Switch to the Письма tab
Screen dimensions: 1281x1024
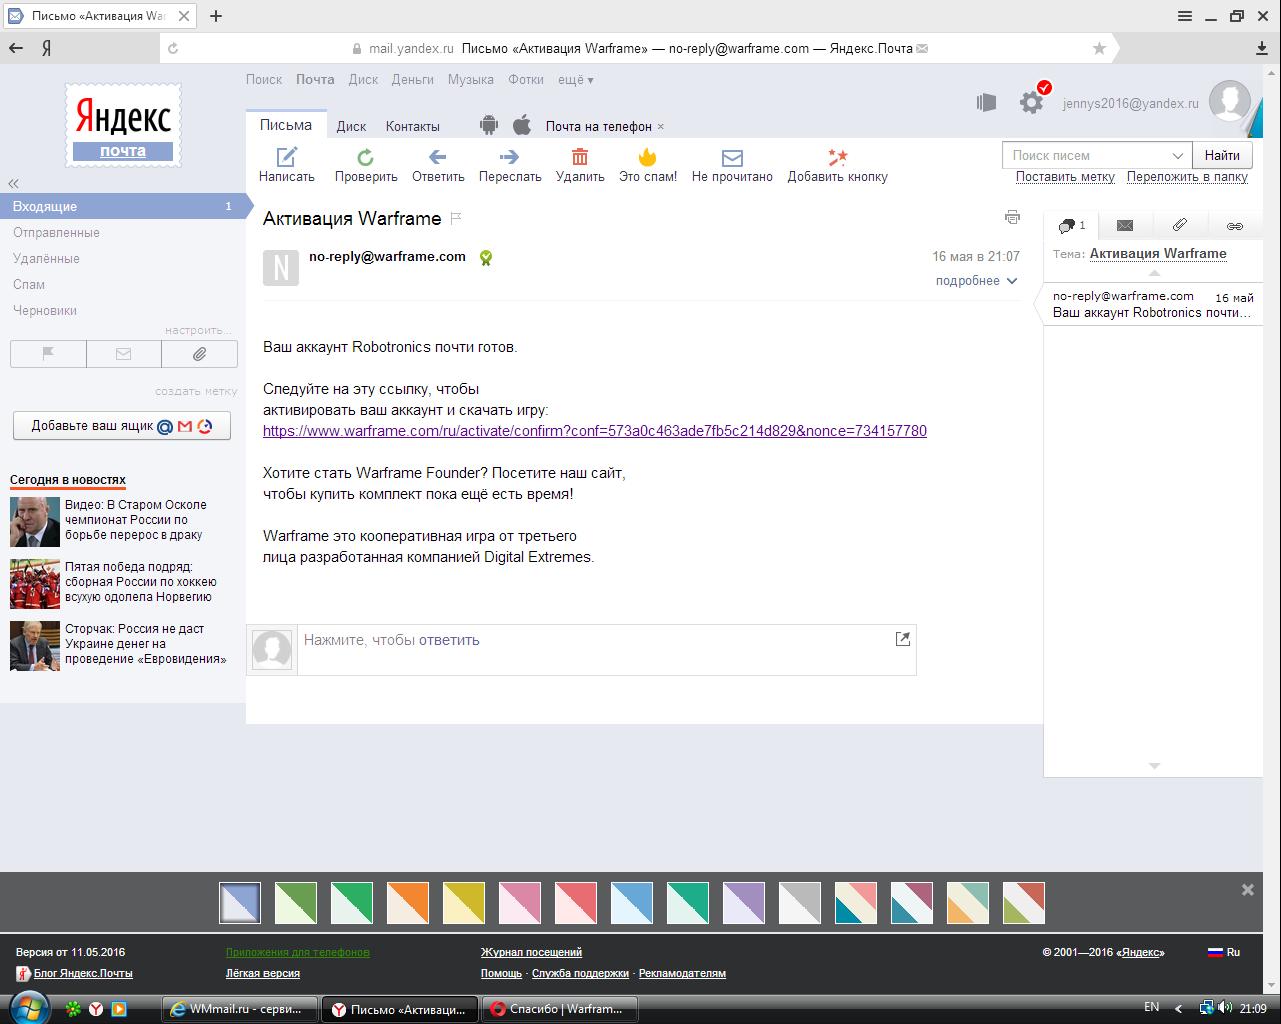(x=286, y=125)
